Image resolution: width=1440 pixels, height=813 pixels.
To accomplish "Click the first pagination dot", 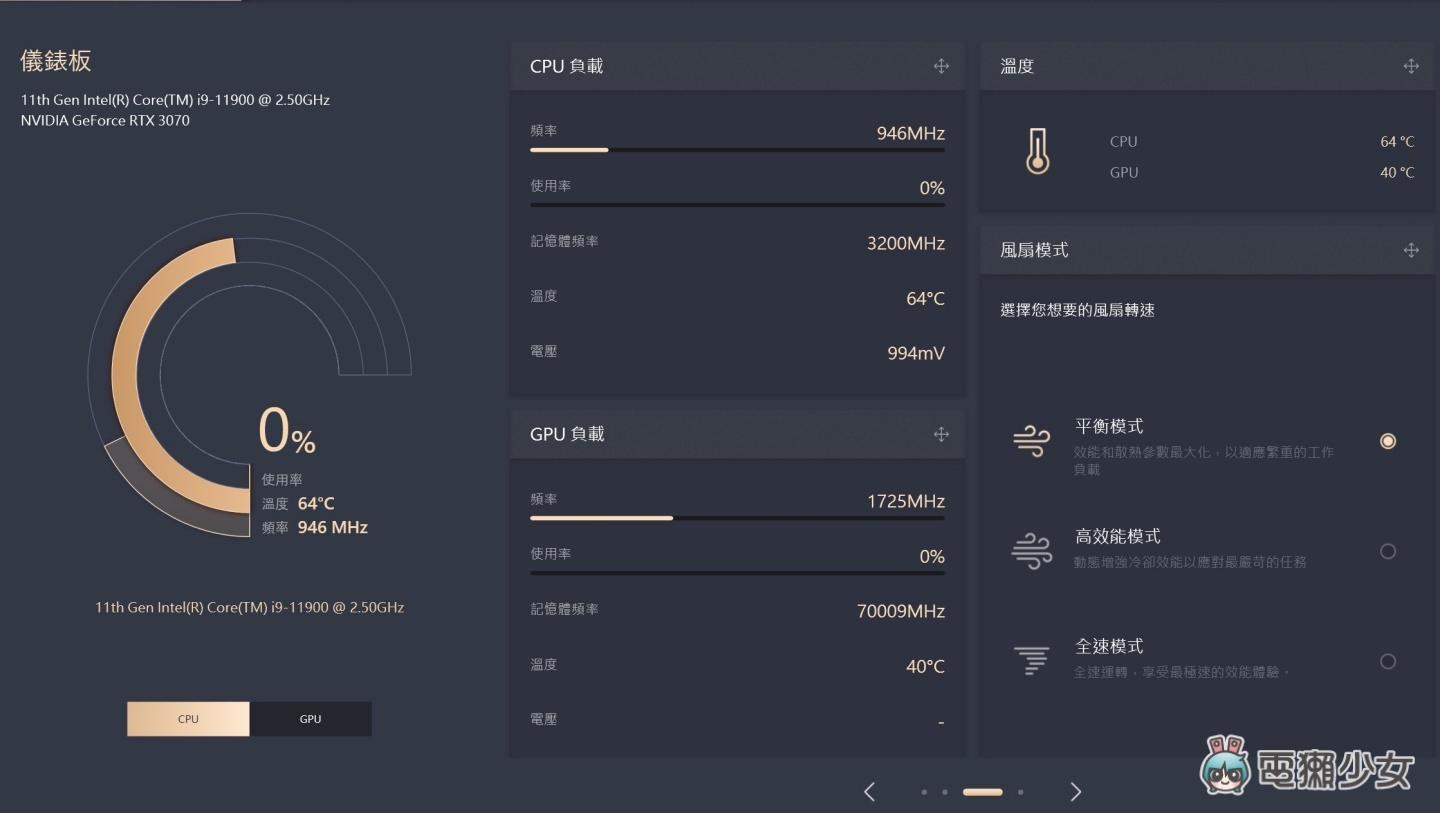I will pos(924,791).
